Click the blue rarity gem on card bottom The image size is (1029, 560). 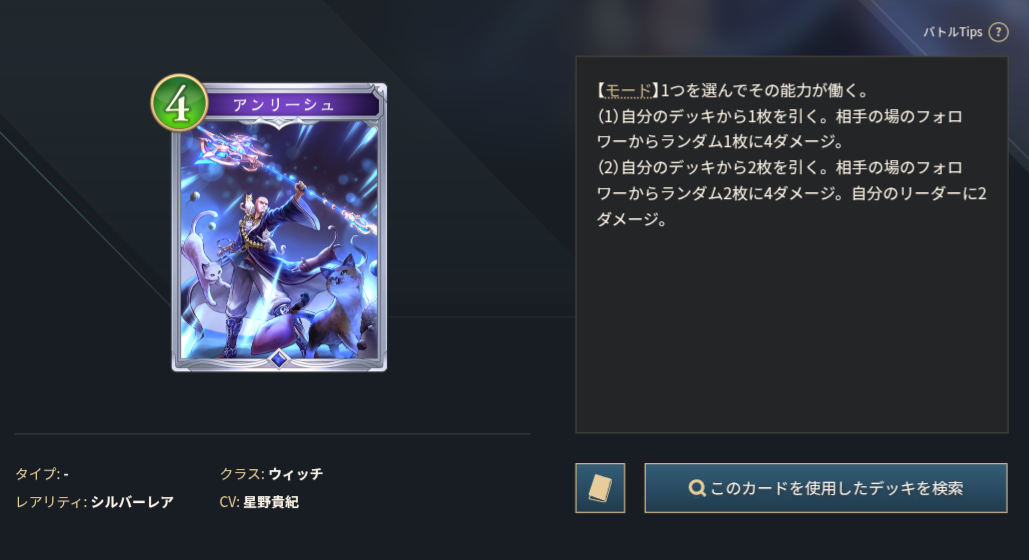279,358
